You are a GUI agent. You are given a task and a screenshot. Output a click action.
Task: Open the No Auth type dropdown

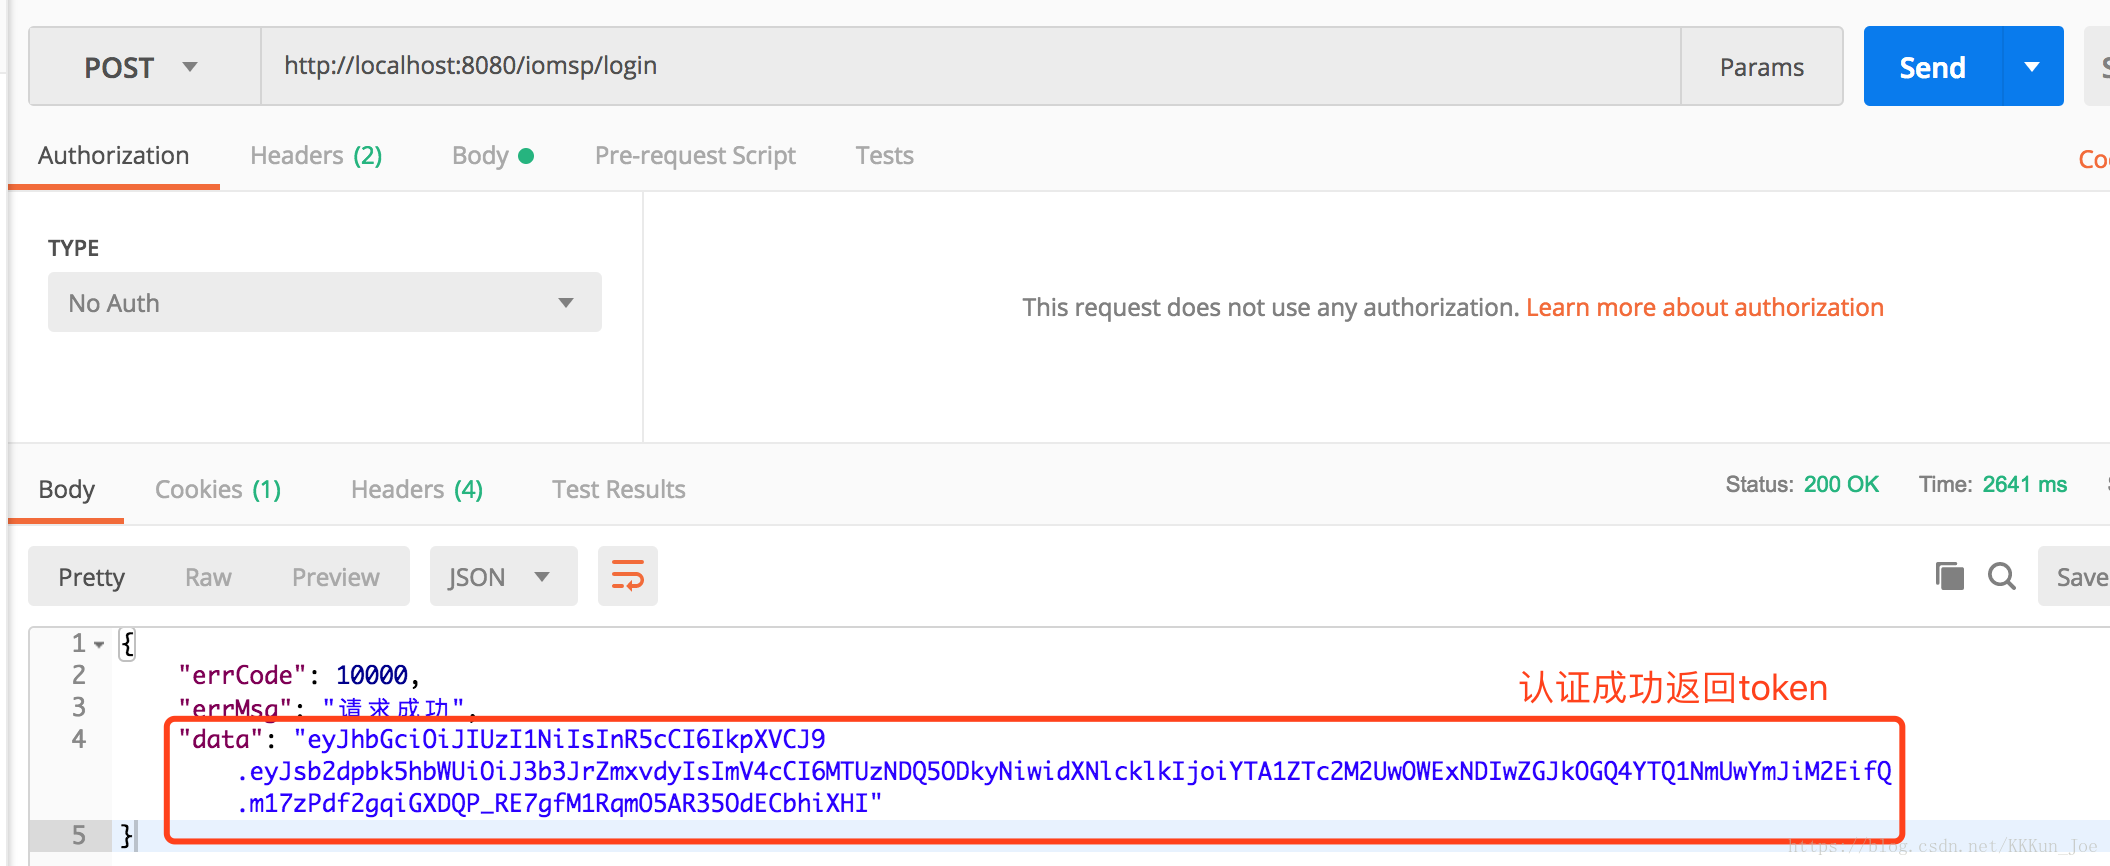324,302
